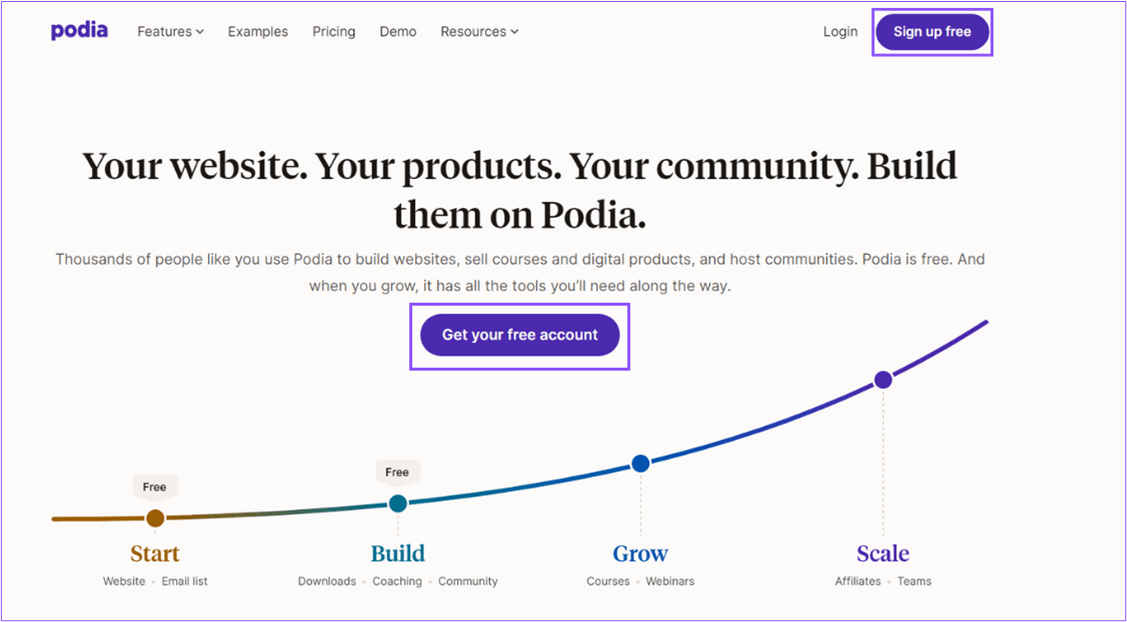Select the brown Start marker dot
1127x622 pixels.
point(155,518)
